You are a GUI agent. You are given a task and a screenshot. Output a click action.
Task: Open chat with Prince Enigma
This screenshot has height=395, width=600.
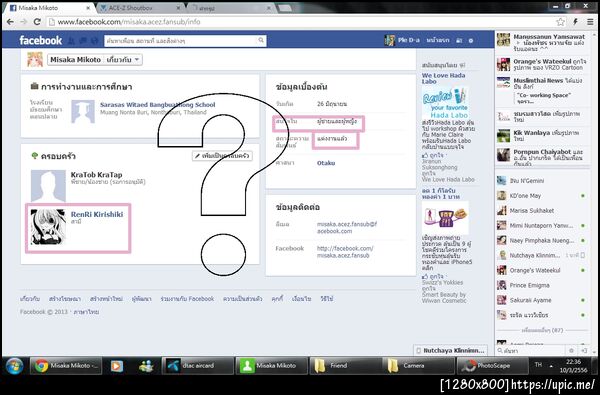[x=542, y=285]
